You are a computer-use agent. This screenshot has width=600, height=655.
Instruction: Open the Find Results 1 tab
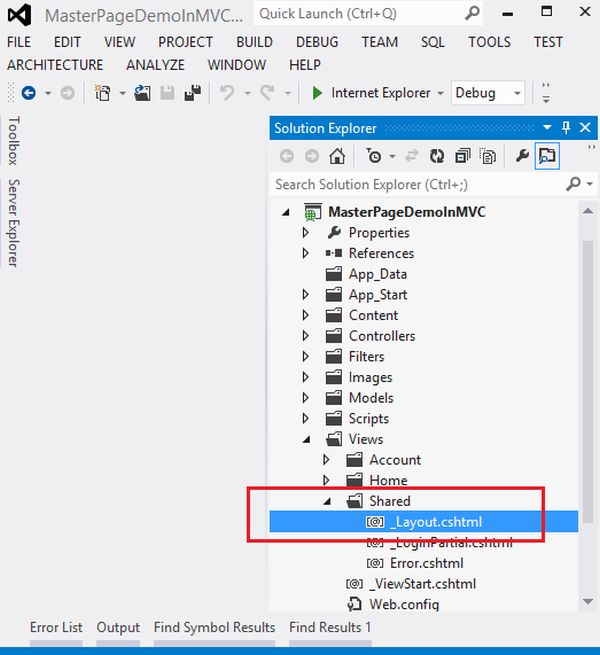click(x=330, y=627)
